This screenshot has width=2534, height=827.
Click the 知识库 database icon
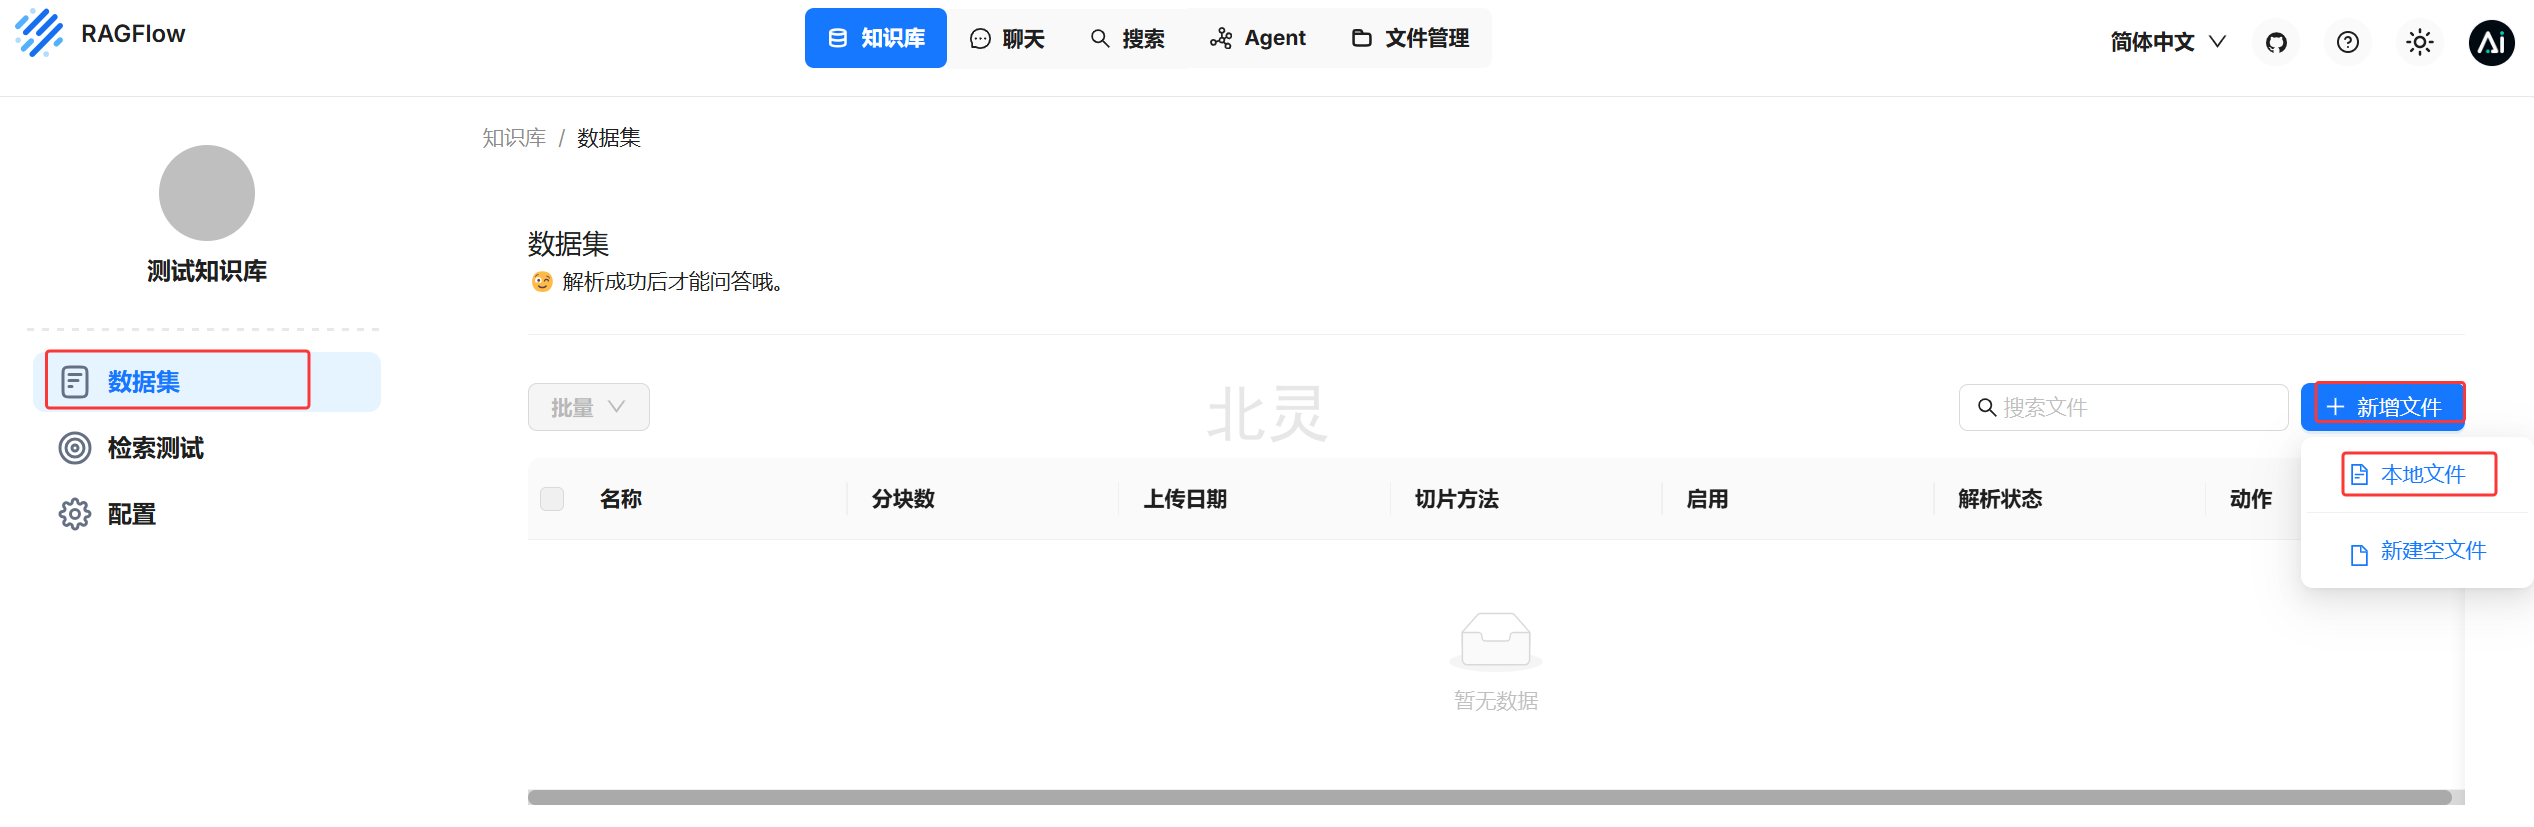[x=838, y=38]
